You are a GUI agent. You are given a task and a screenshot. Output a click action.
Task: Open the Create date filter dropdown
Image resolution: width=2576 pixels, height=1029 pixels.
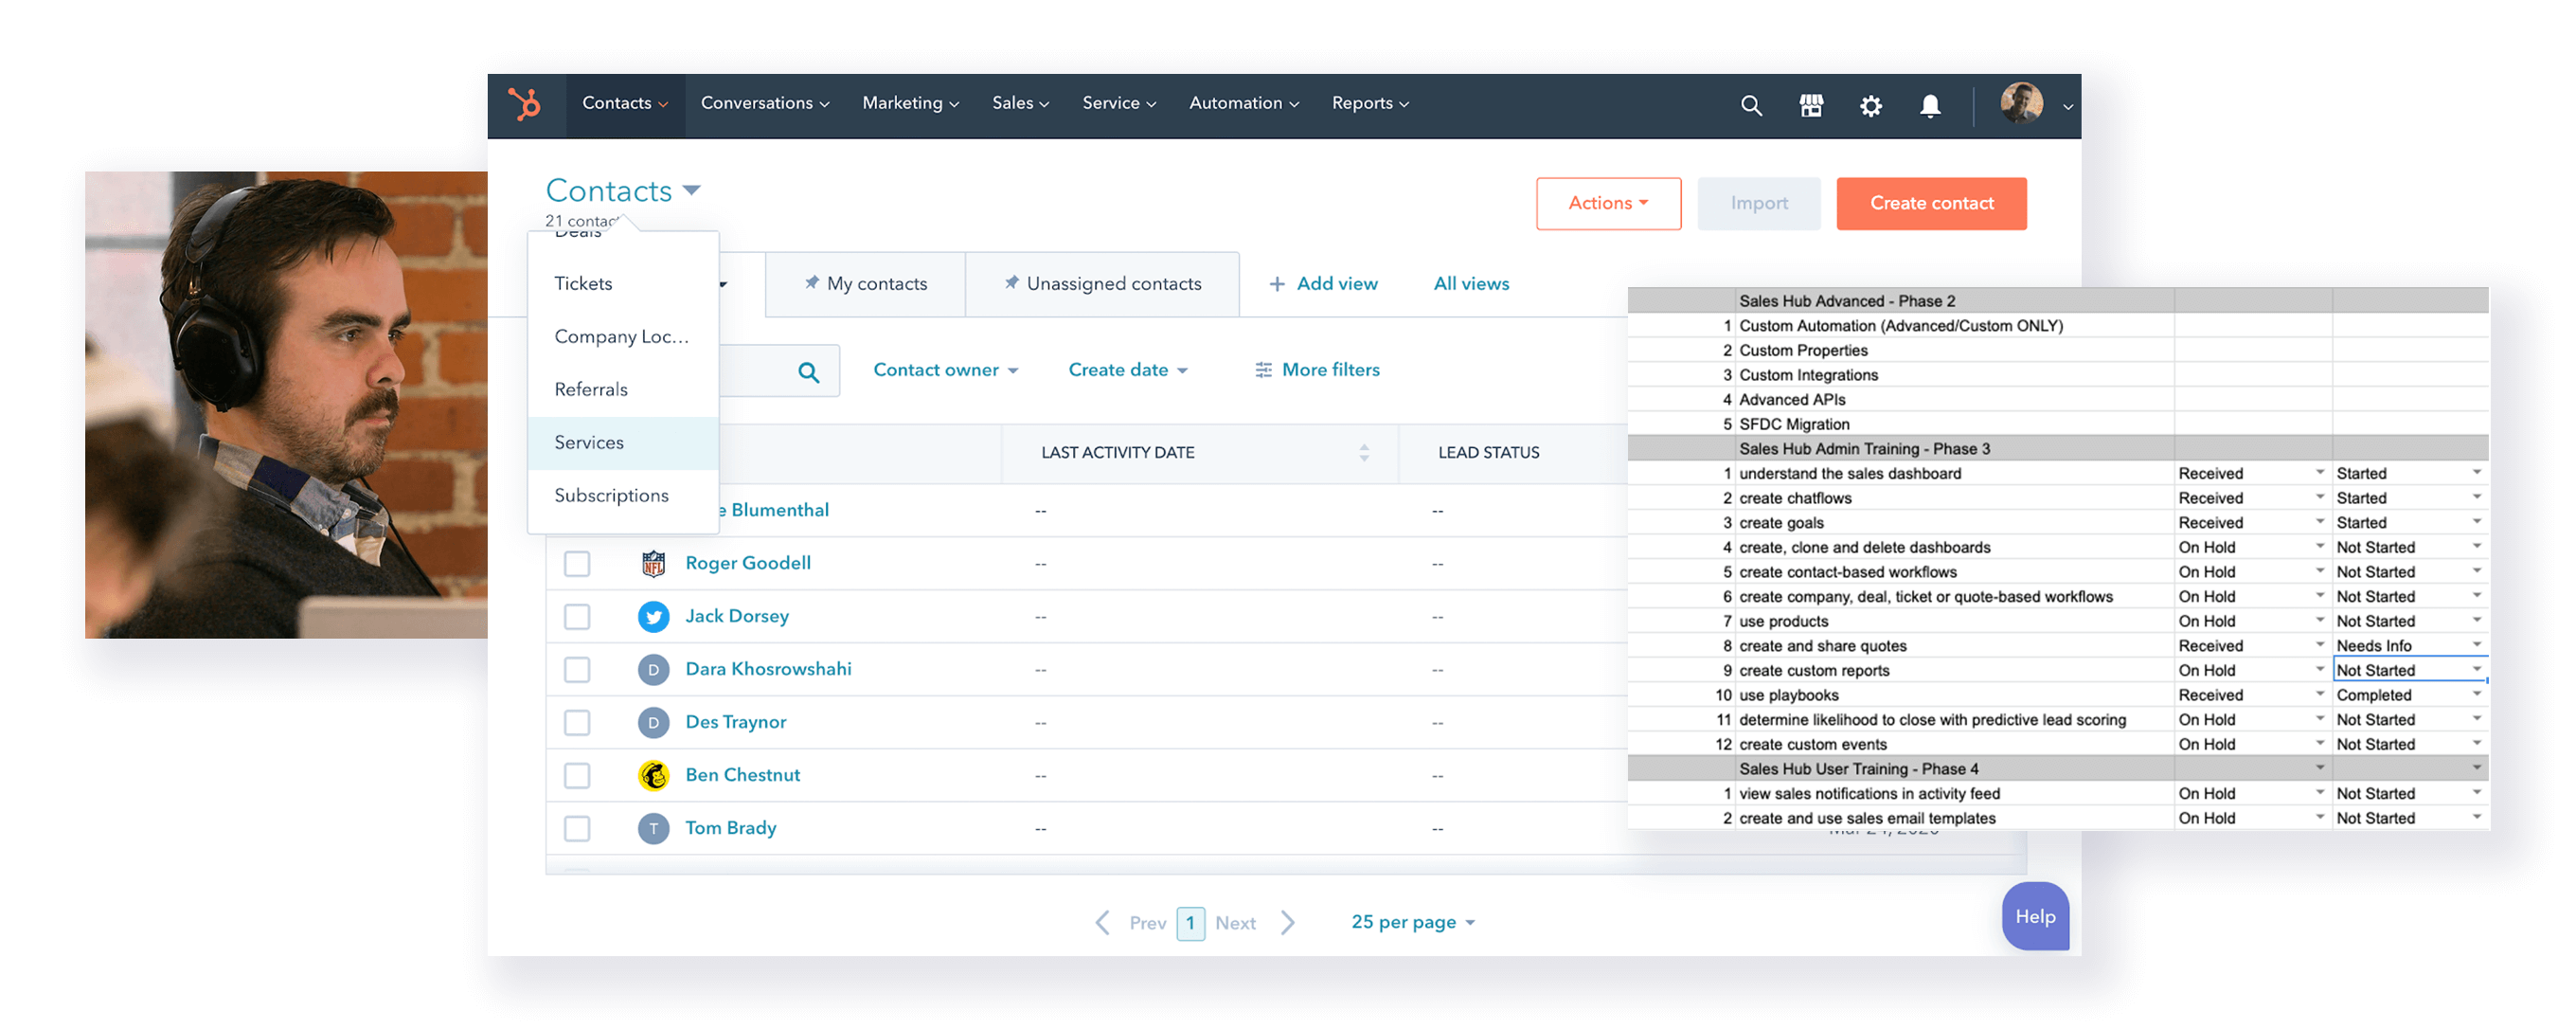coord(1127,370)
